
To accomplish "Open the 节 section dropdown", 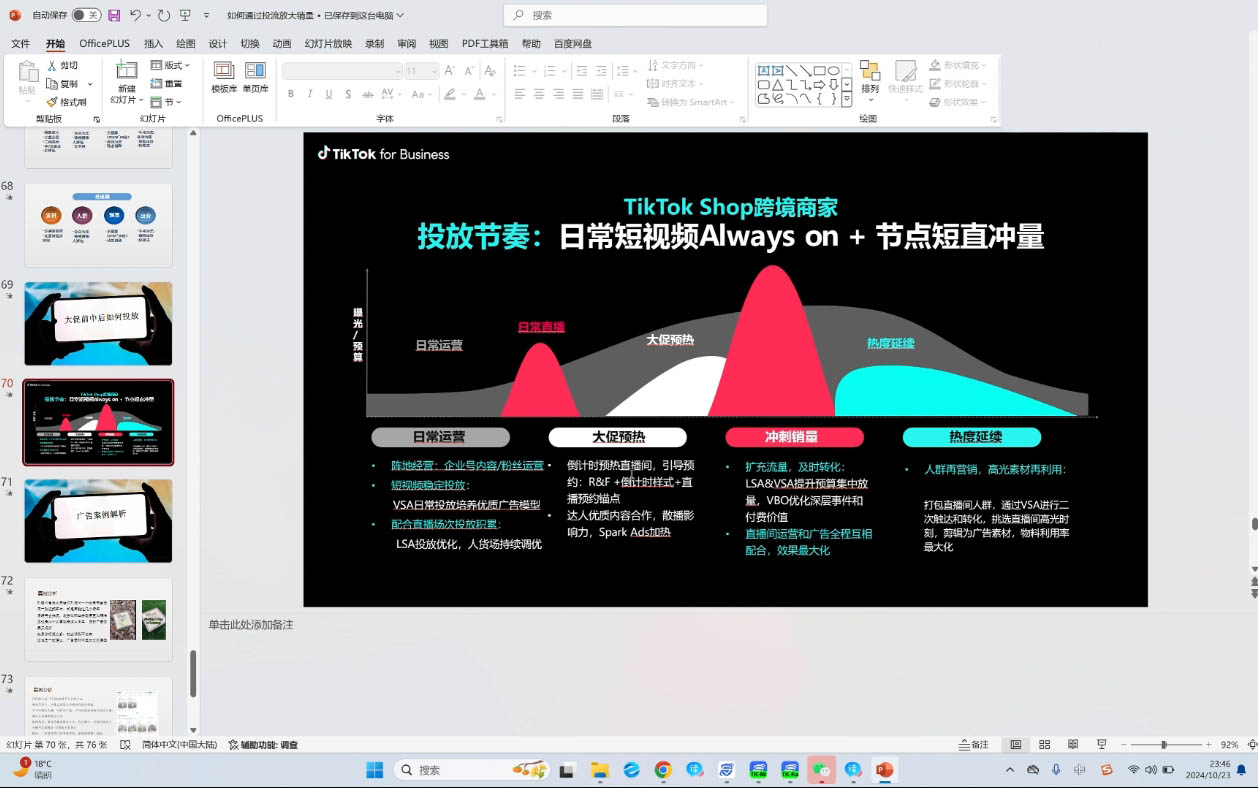I will [167, 101].
